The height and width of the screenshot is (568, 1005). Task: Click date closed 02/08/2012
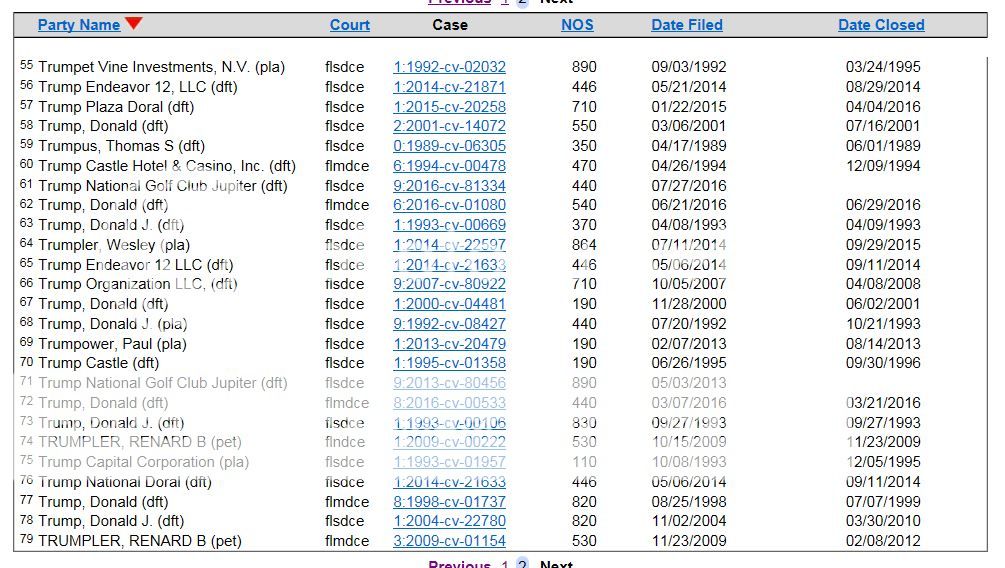click(883, 540)
